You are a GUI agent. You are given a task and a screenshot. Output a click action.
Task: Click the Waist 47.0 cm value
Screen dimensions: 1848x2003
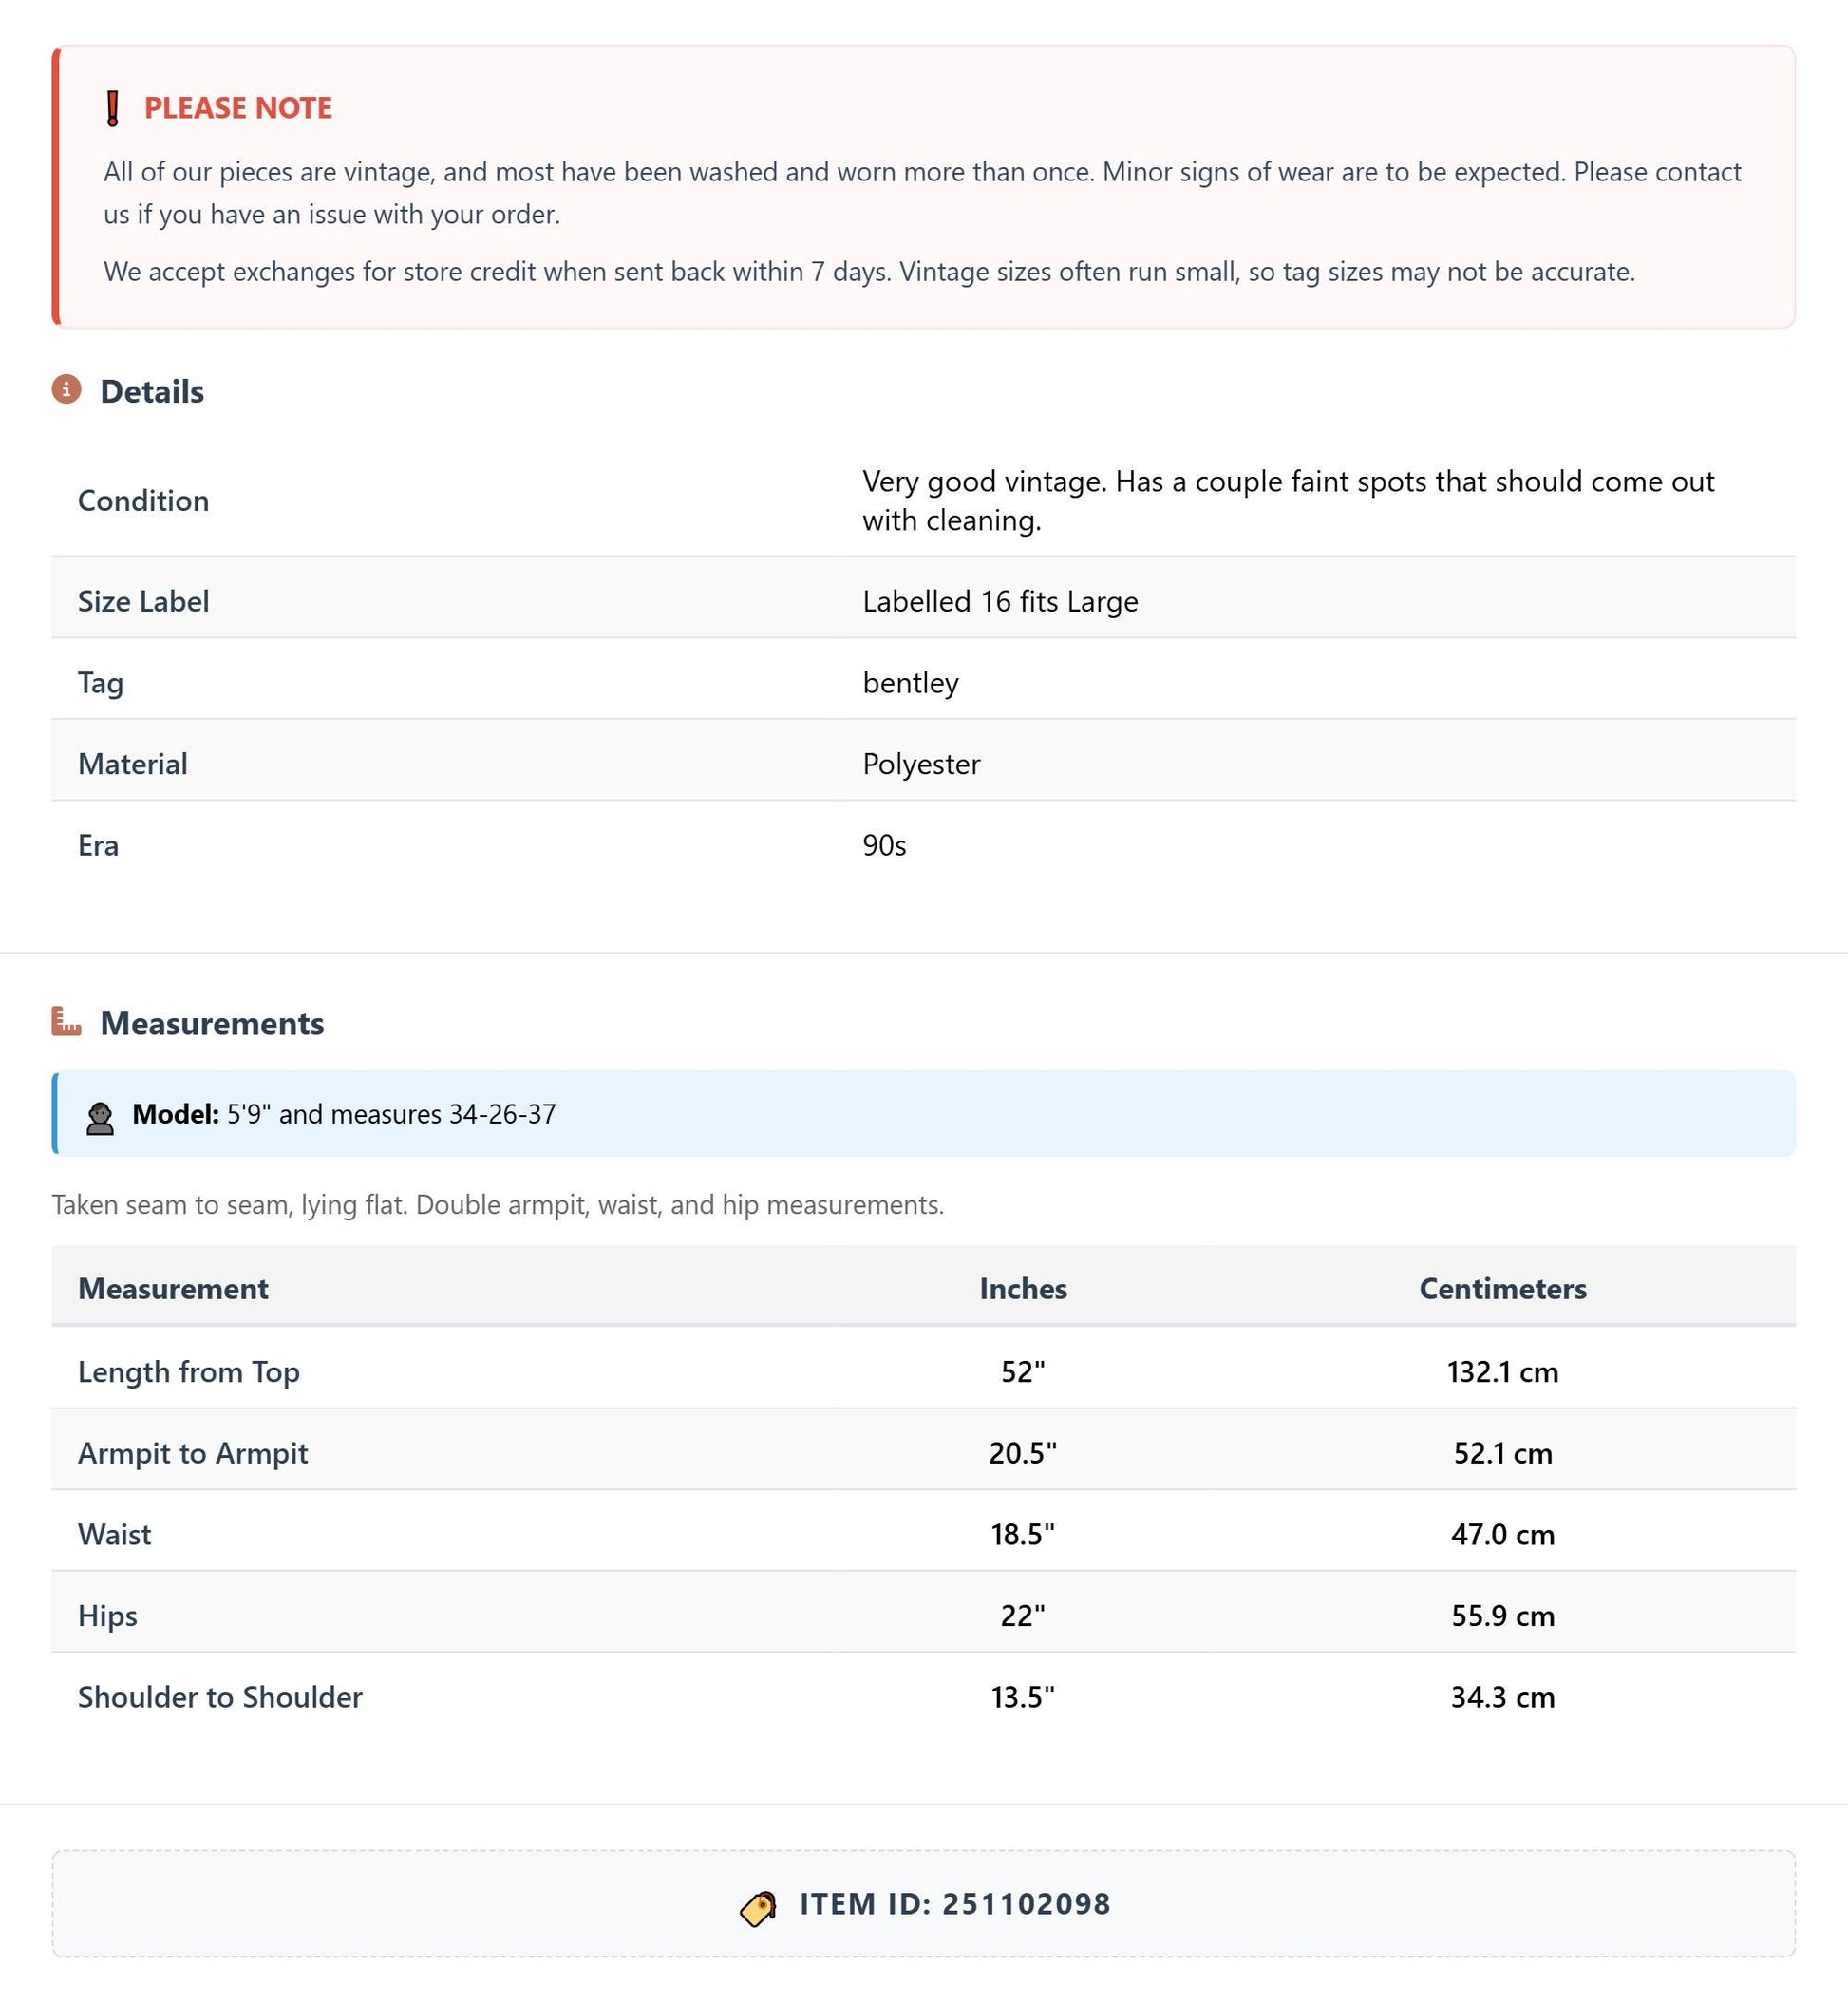point(1502,1533)
